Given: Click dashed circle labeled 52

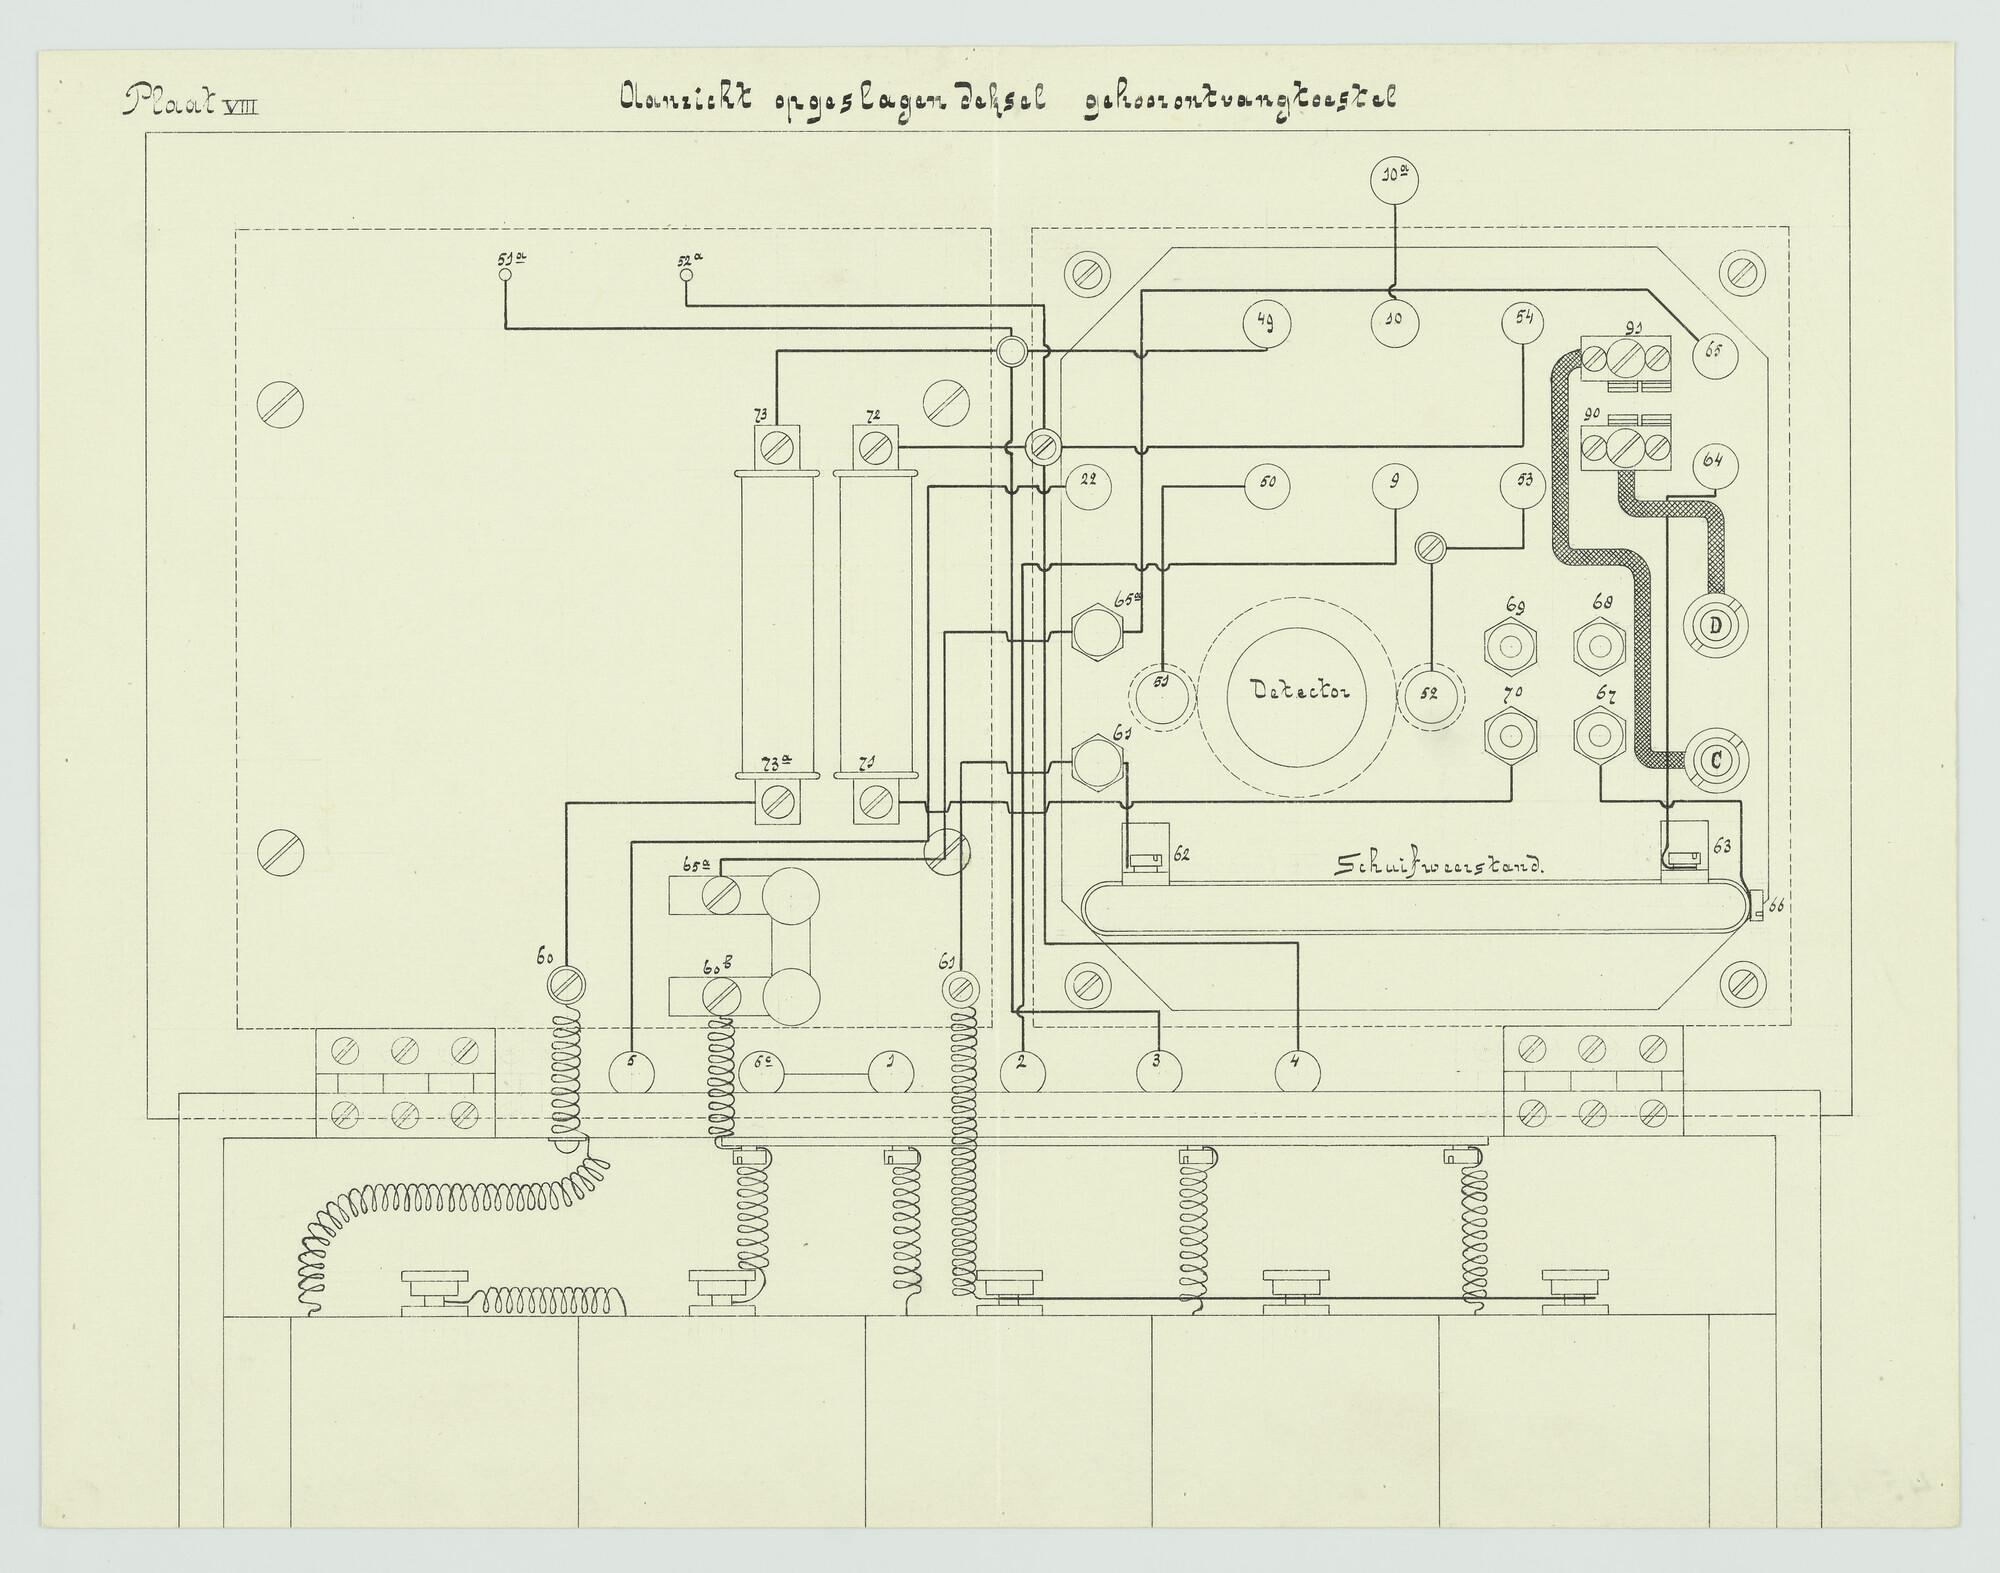Looking at the screenshot, I should click(1430, 696).
